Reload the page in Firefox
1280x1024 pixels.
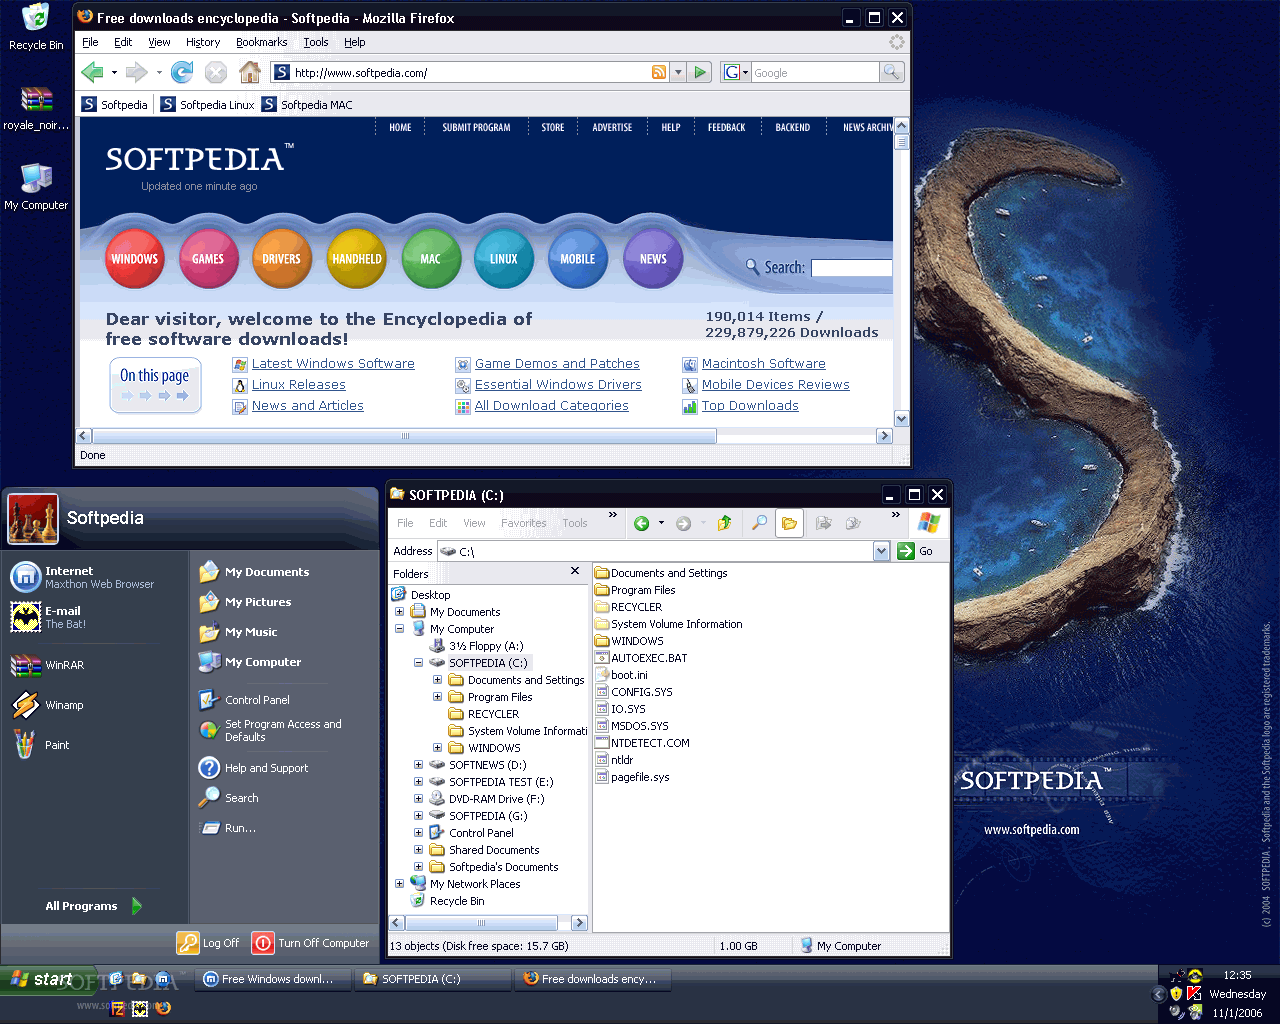pos(182,72)
